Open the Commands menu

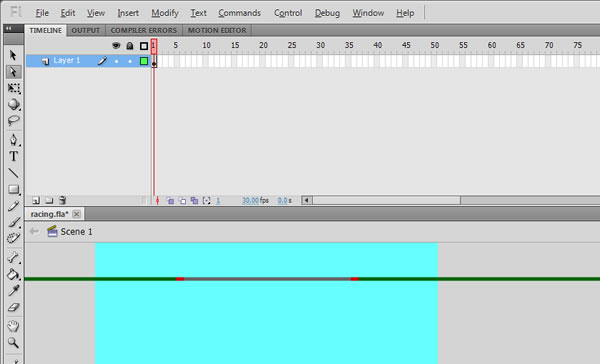(x=240, y=13)
